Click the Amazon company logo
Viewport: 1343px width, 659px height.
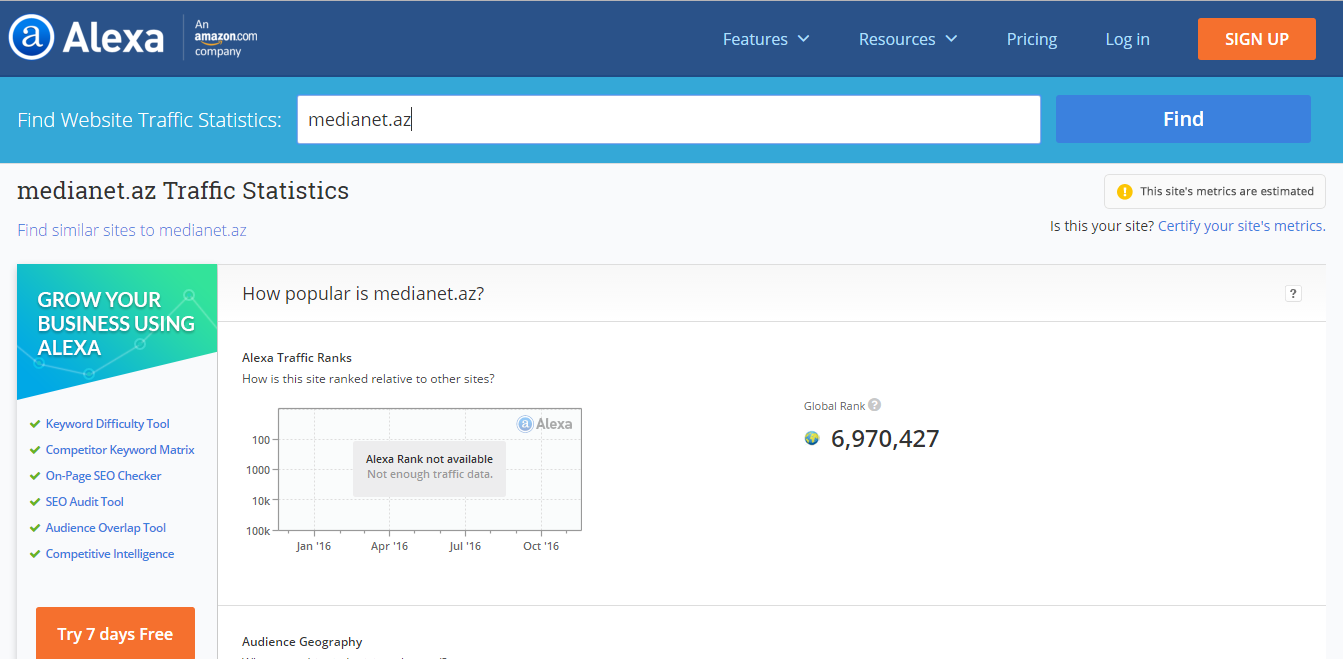225,38
